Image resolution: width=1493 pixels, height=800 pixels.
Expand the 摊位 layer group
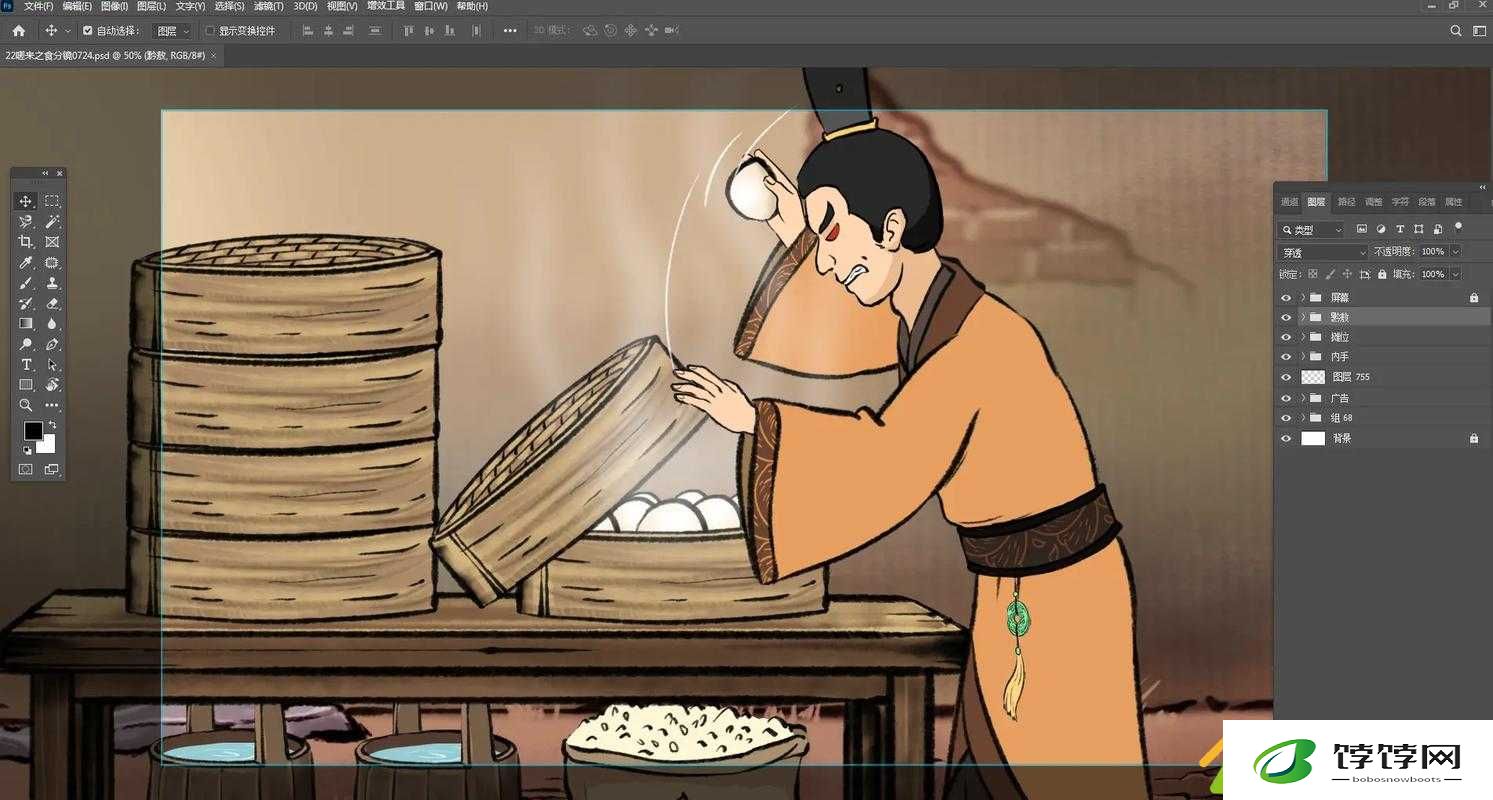coord(1303,337)
